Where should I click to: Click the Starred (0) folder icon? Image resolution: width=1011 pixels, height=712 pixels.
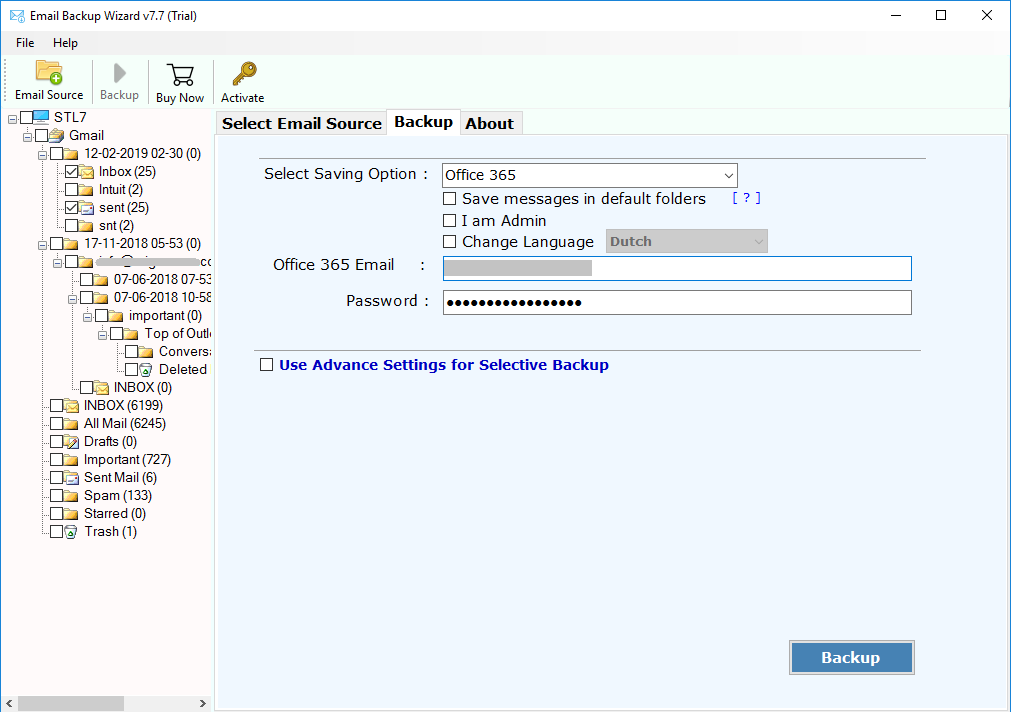pyautogui.click(x=72, y=514)
